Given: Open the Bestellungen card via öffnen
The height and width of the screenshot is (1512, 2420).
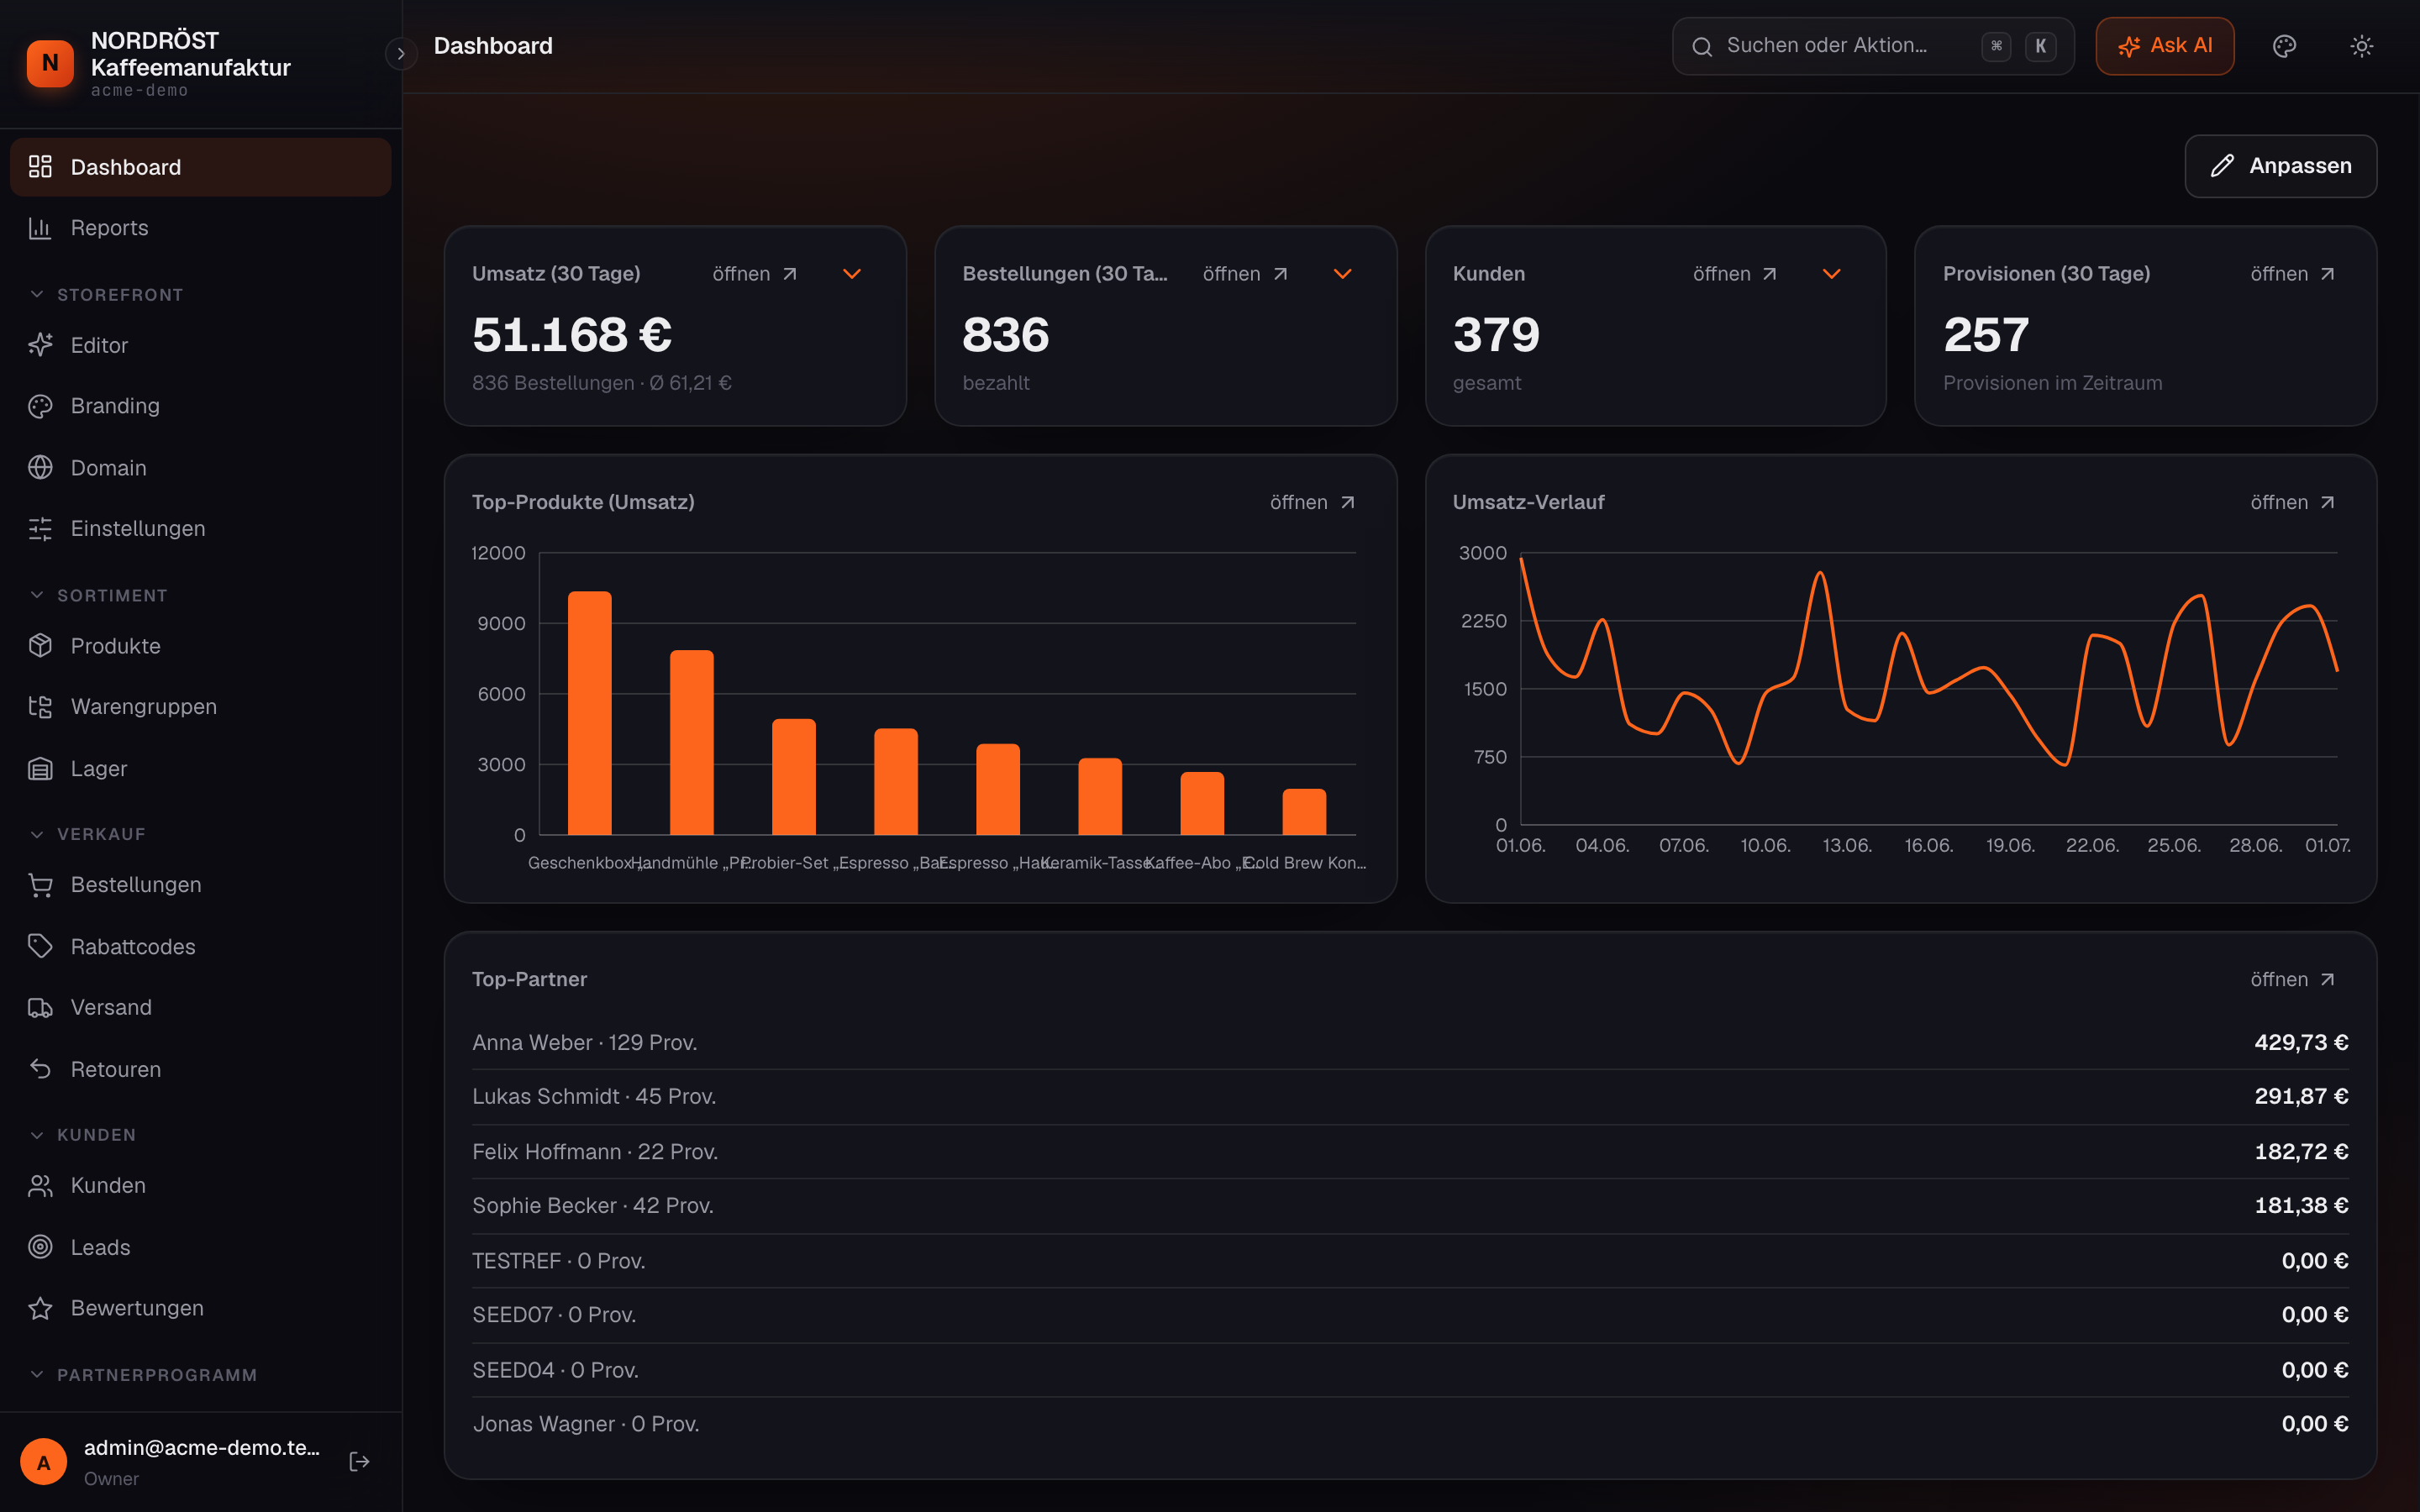Looking at the screenshot, I should click(x=1245, y=274).
